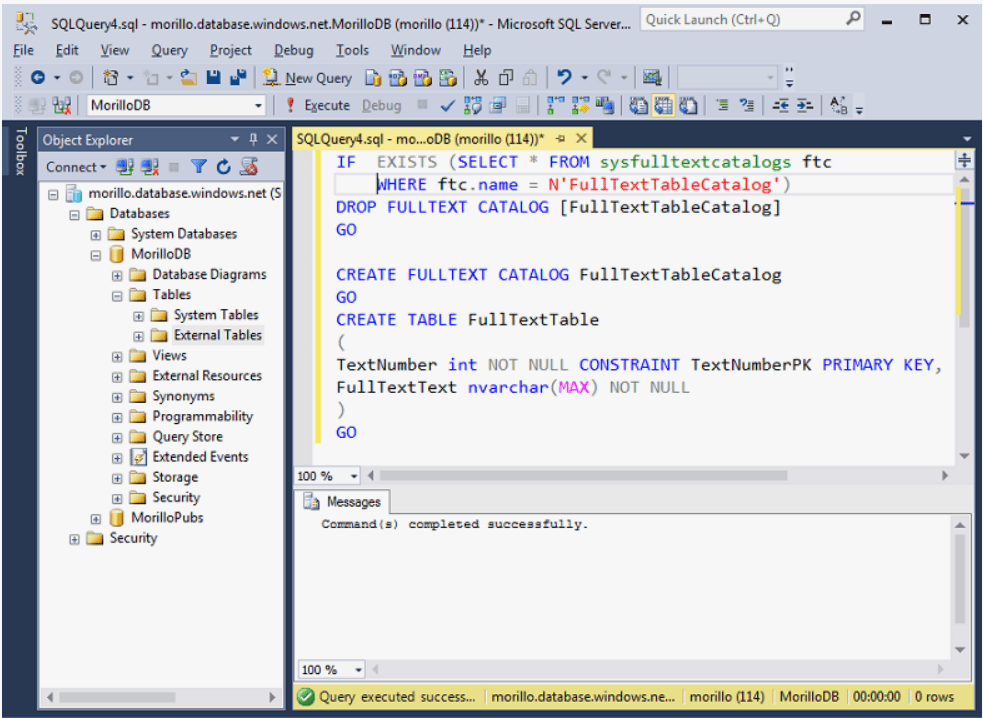The width and height of the screenshot is (983, 718).
Task: Close the SQLQuery4.sql tab
Action: click(x=582, y=139)
